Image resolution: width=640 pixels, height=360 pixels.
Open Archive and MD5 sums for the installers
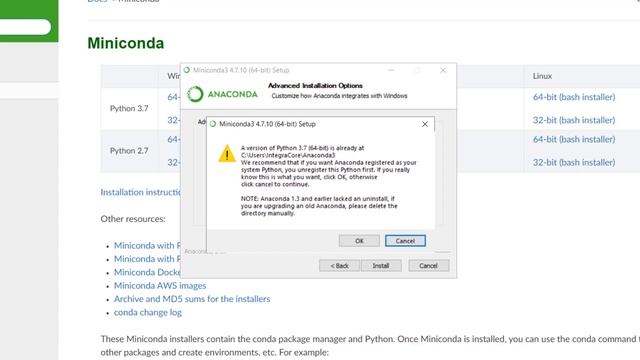[192, 299]
